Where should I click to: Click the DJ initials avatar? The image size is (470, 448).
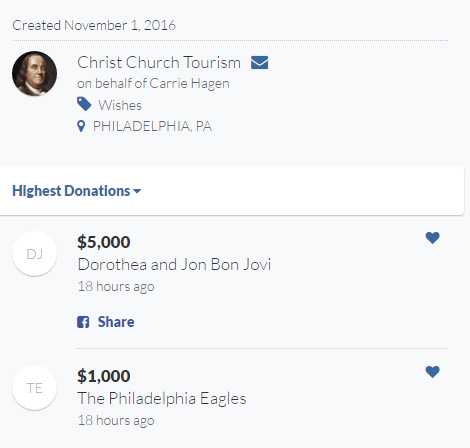pyautogui.click(x=34, y=254)
